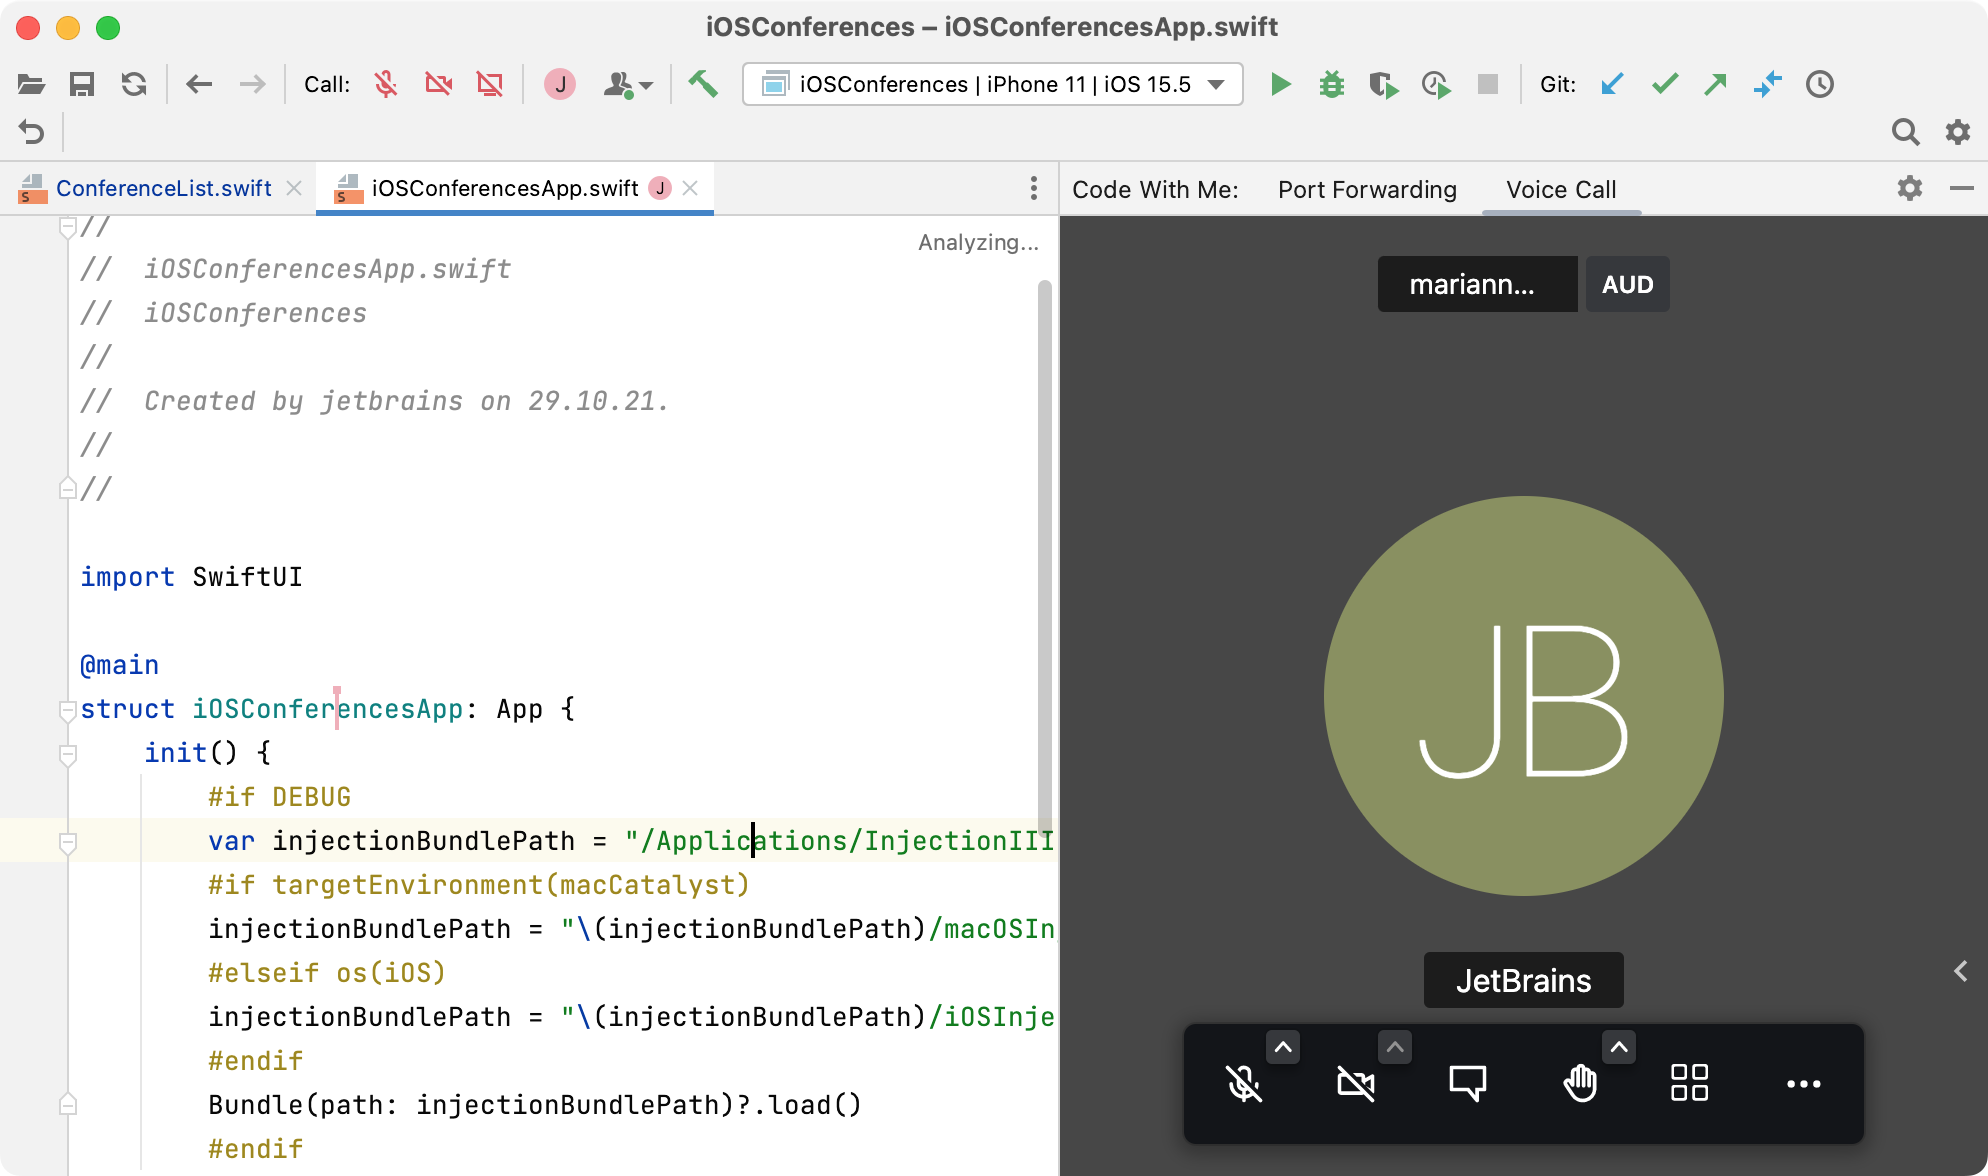Navigate forward with the right arrow
The image size is (1988, 1176).
tap(252, 84)
